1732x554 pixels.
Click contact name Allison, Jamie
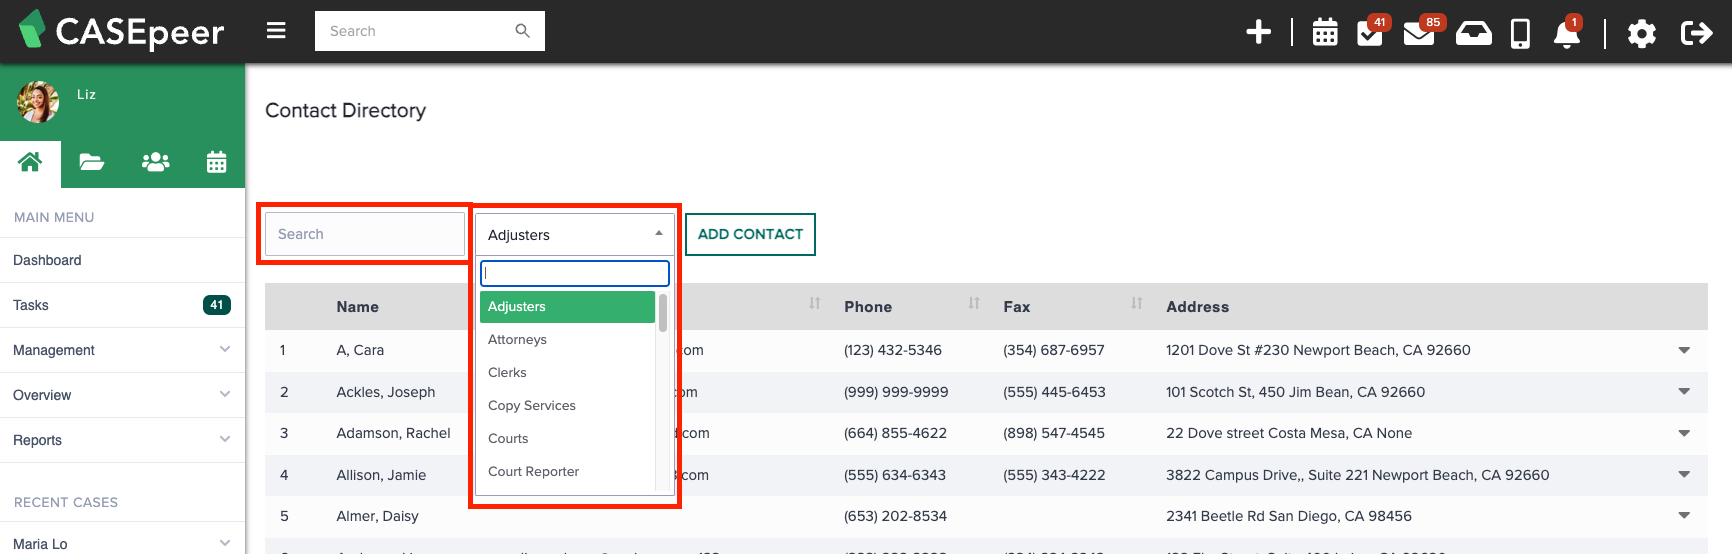pos(381,475)
